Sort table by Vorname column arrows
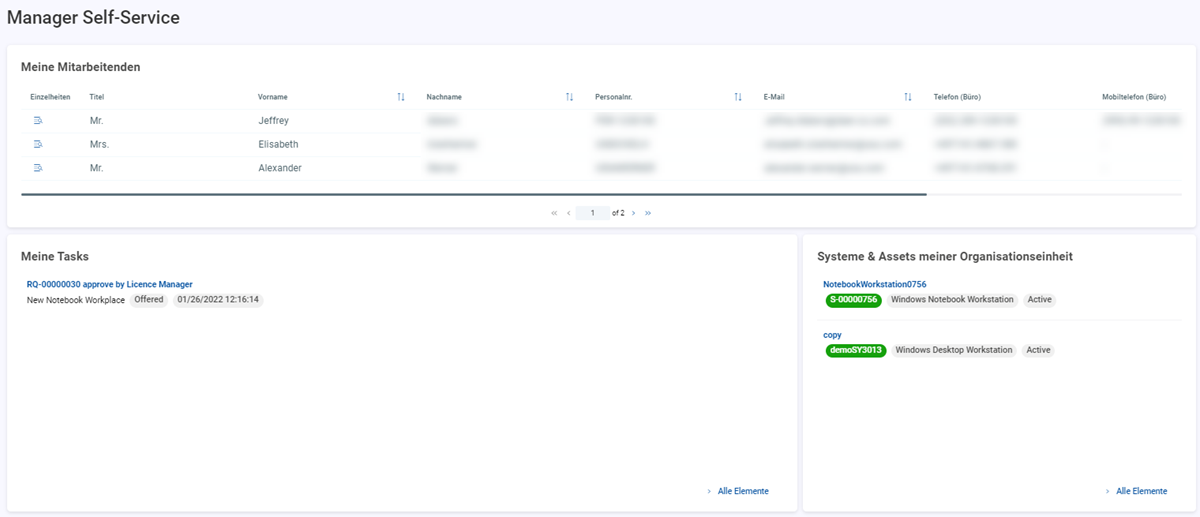The width and height of the screenshot is (1200, 517). coord(401,97)
